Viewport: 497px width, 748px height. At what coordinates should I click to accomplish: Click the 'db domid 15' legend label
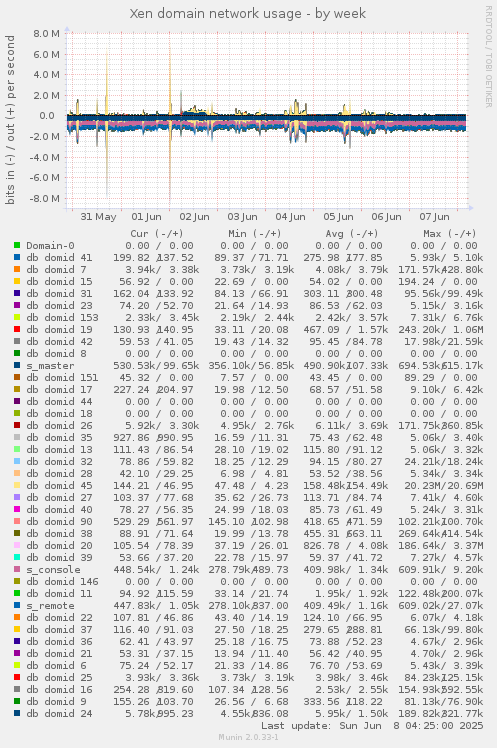click(59, 281)
